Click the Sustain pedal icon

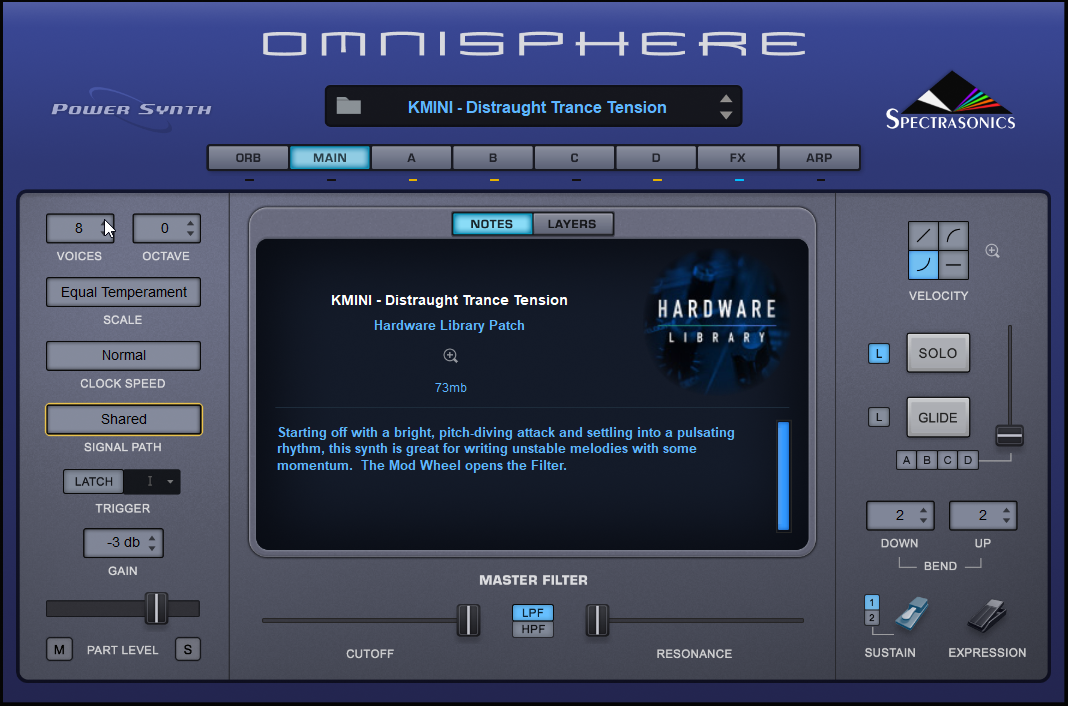[912, 613]
